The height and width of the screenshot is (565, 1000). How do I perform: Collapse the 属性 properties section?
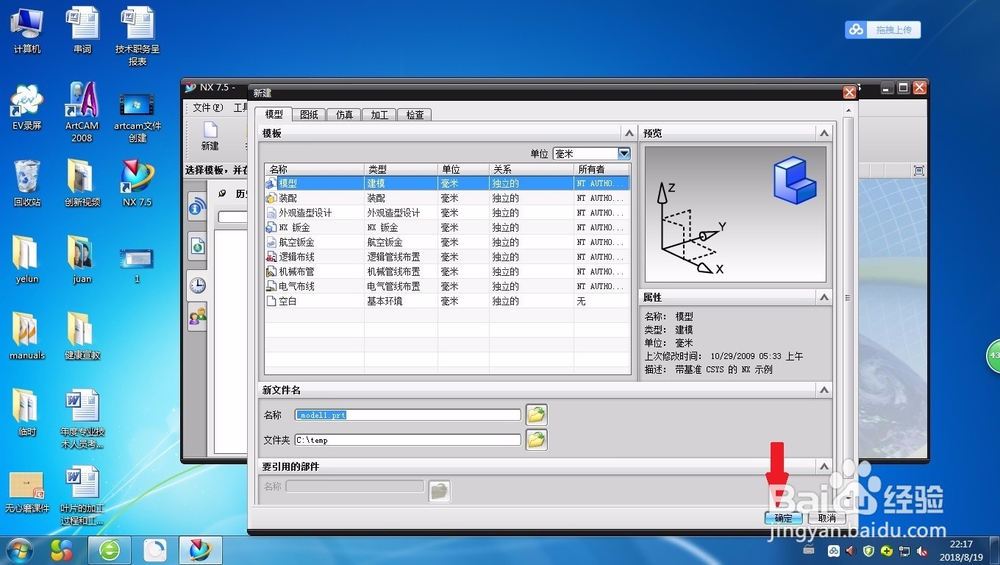[824, 297]
